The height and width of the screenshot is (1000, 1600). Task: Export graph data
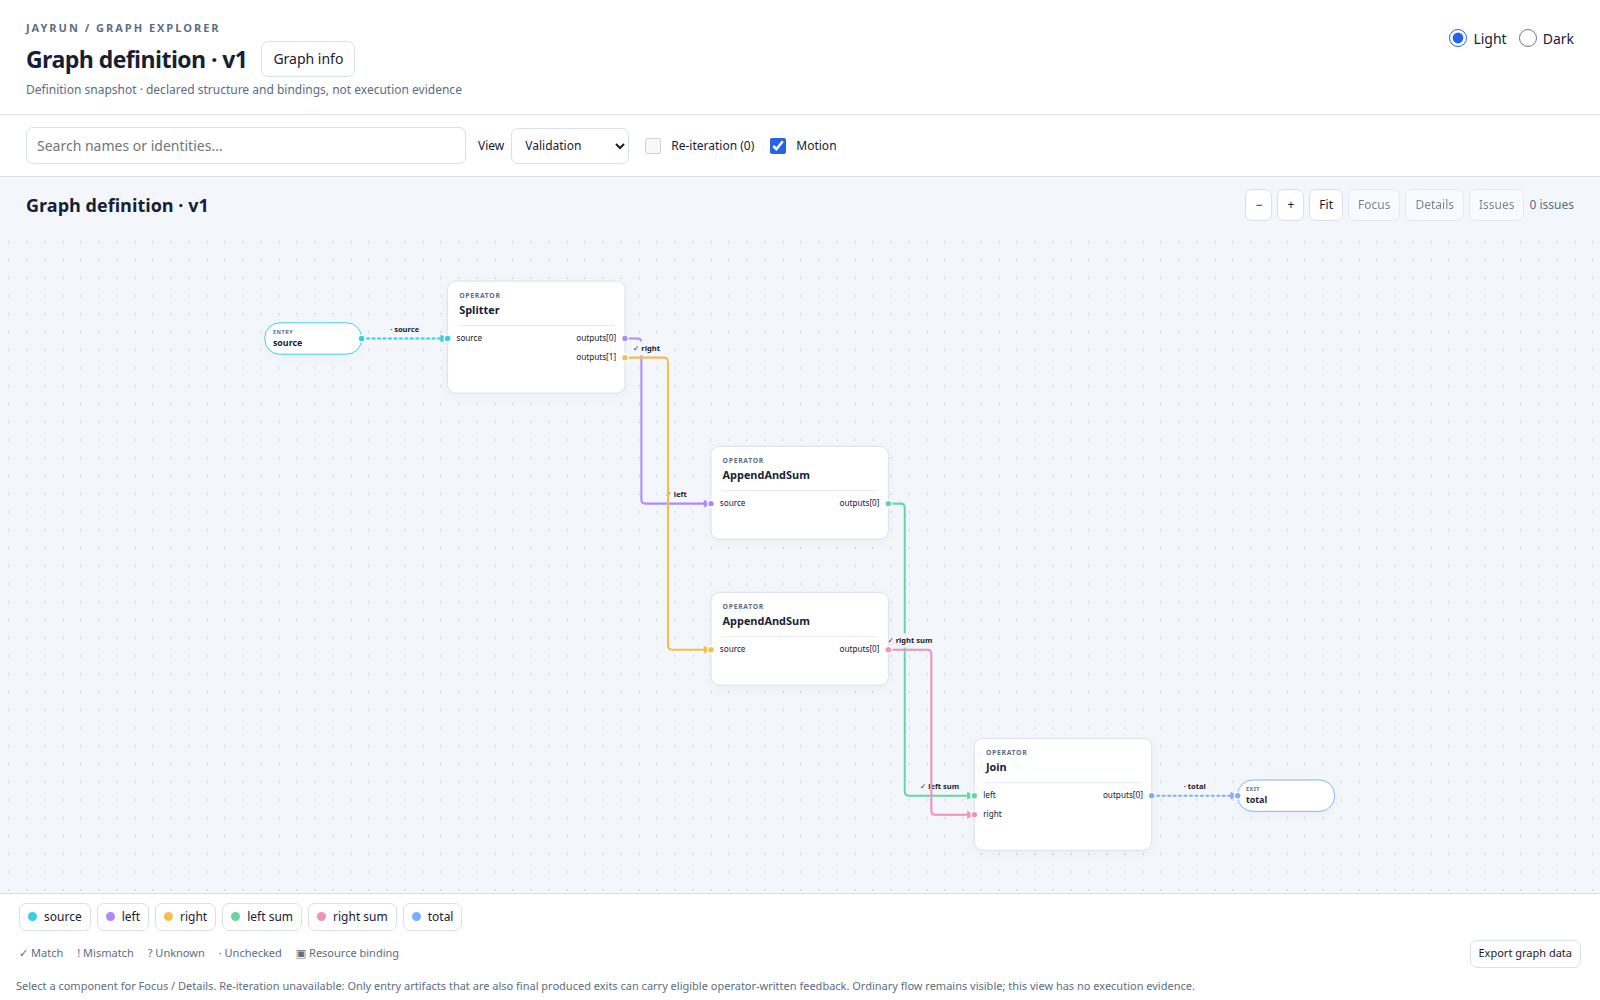(1525, 953)
